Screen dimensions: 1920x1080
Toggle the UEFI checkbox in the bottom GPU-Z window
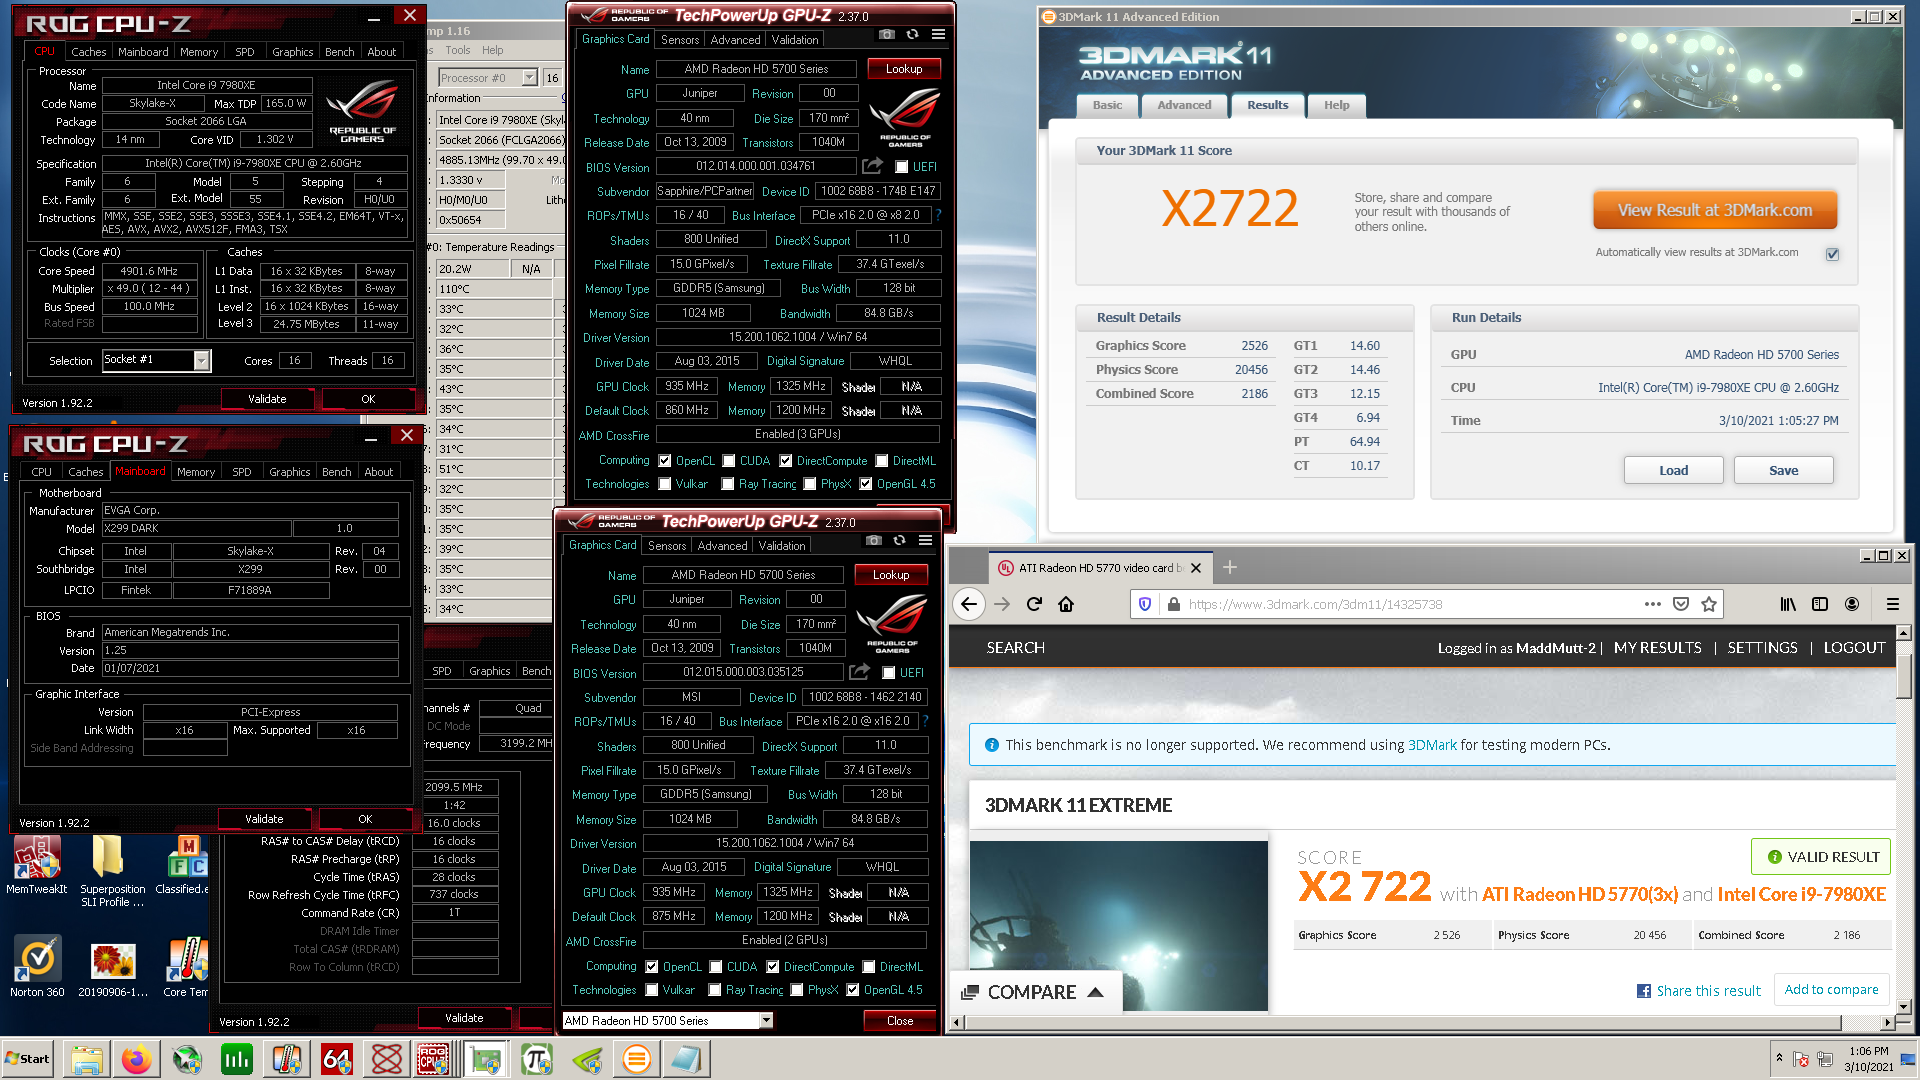(889, 673)
